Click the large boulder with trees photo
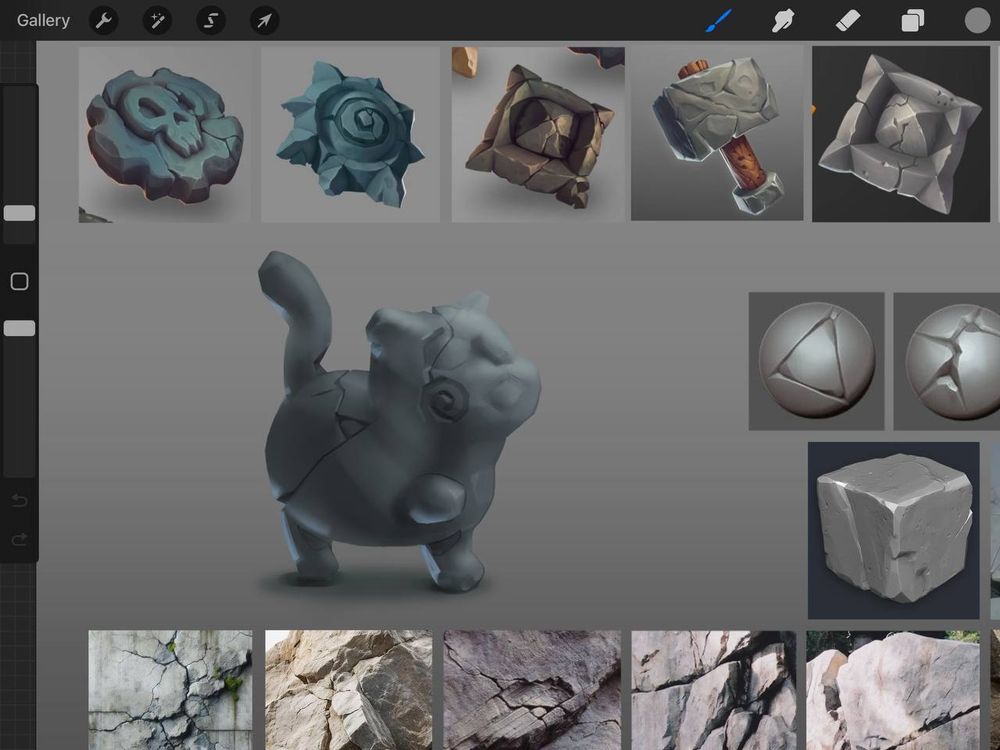This screenshot has height=750, width=1000. coord(893,690)
